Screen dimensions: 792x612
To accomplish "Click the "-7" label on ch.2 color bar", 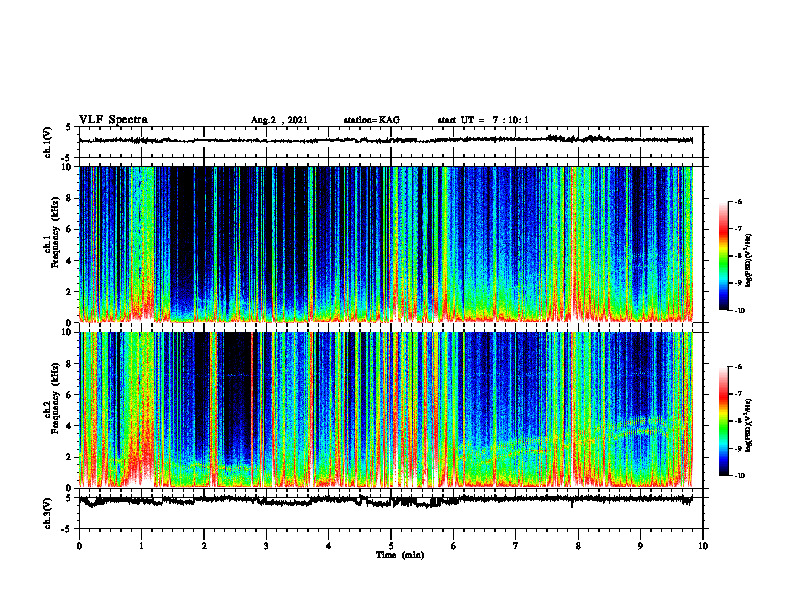I will click(738, 394).
